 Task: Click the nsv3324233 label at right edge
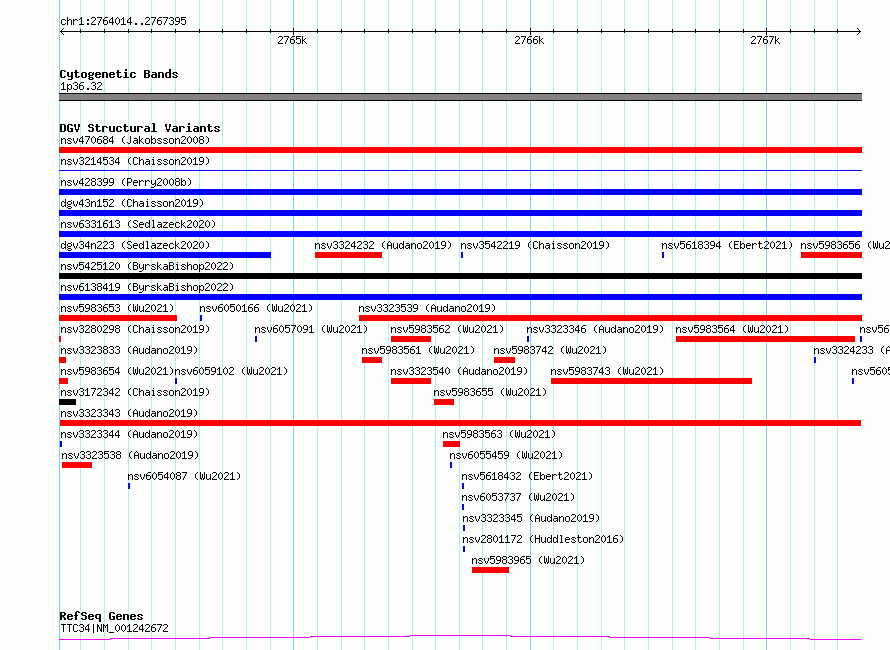click(x=851, y=350)
